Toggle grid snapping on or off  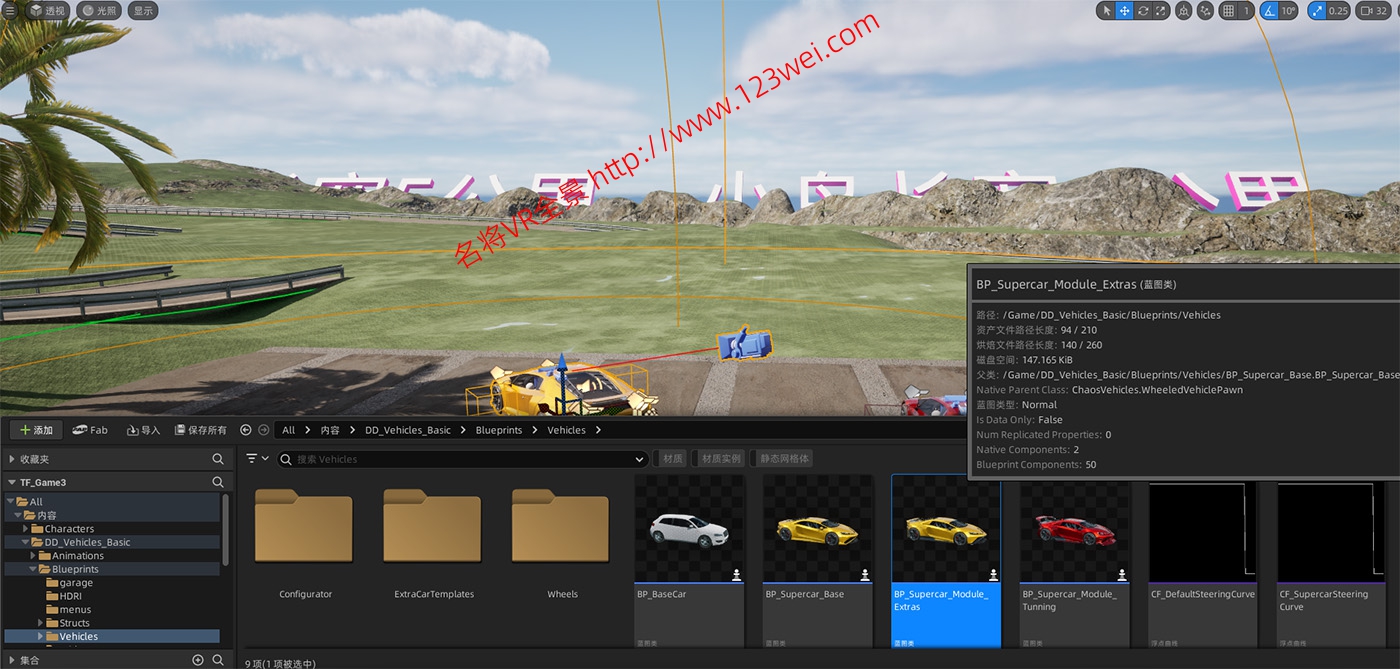(1229, 11)
